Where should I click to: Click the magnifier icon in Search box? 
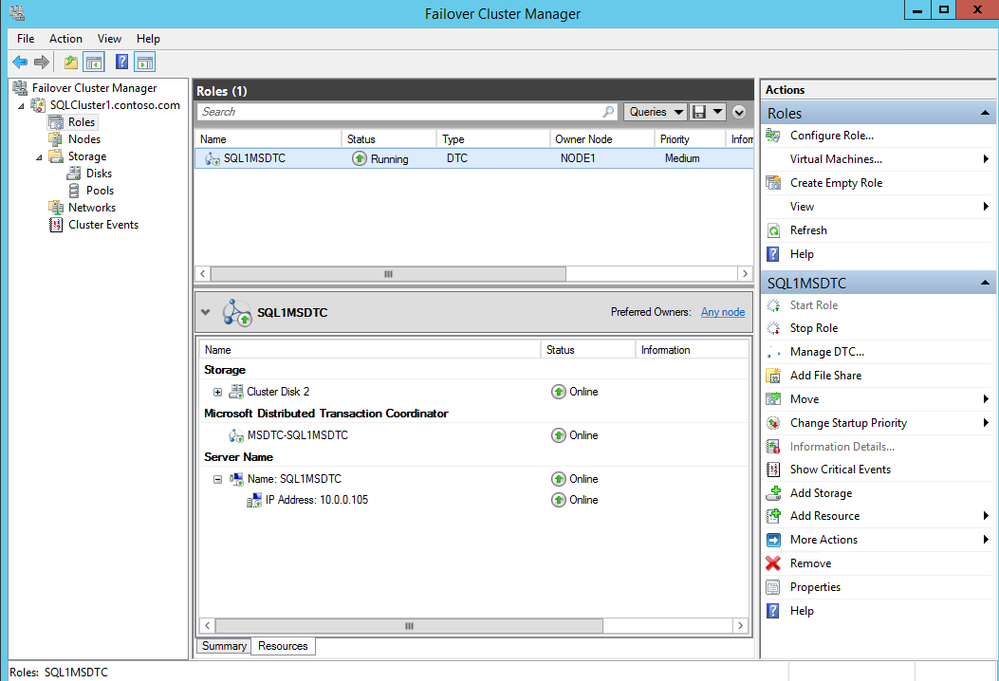[x=608, y=111]
